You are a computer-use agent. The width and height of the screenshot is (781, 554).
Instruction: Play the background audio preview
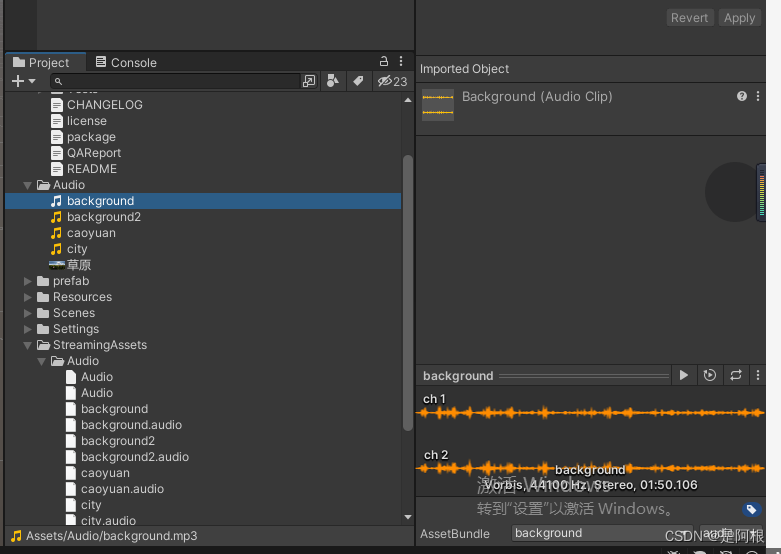[684, 375]
